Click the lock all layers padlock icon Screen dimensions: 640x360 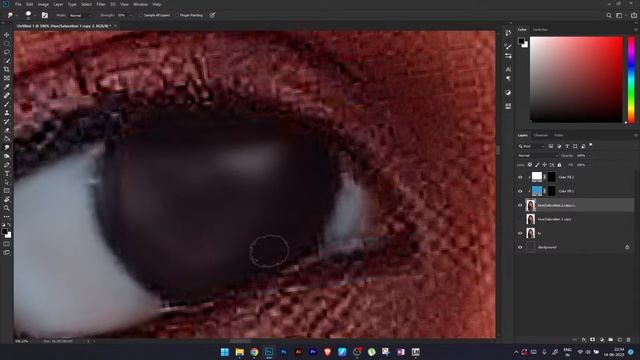[x=559, y=165]
